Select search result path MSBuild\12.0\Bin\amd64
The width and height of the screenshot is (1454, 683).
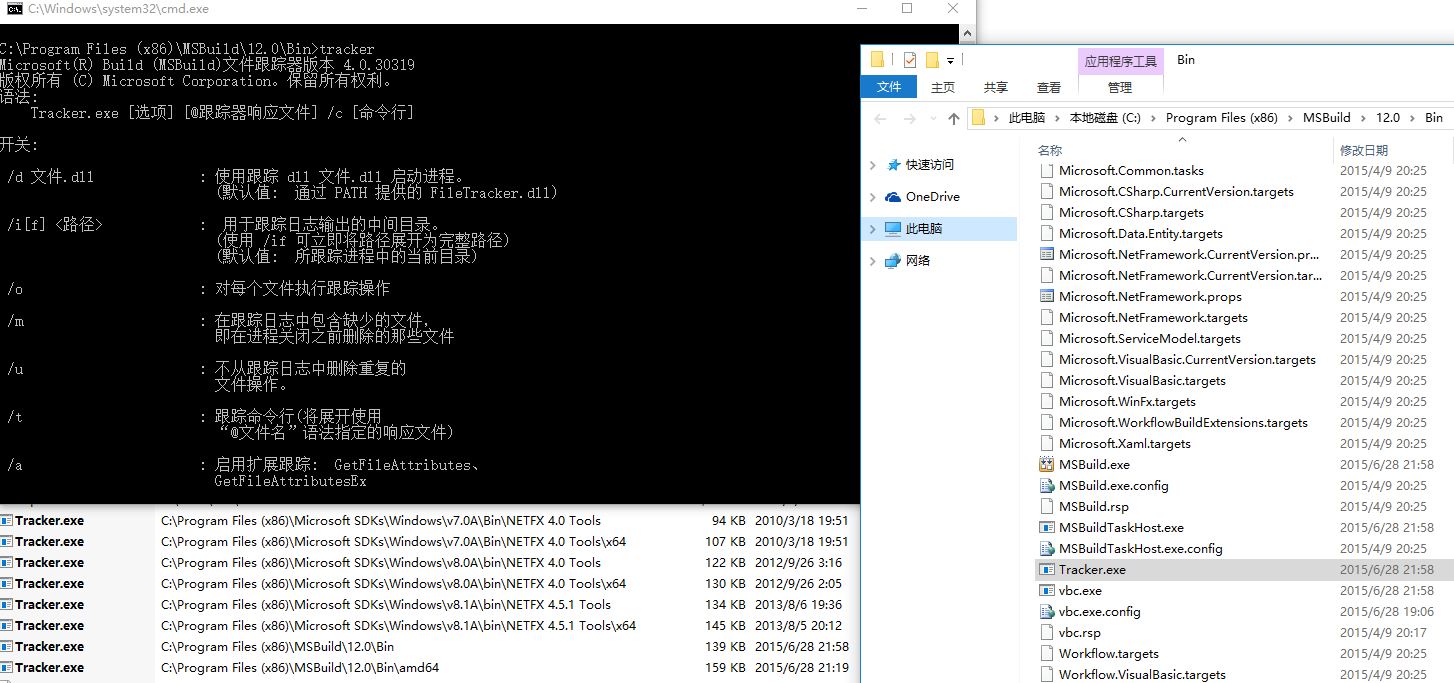tap(300, 668)
